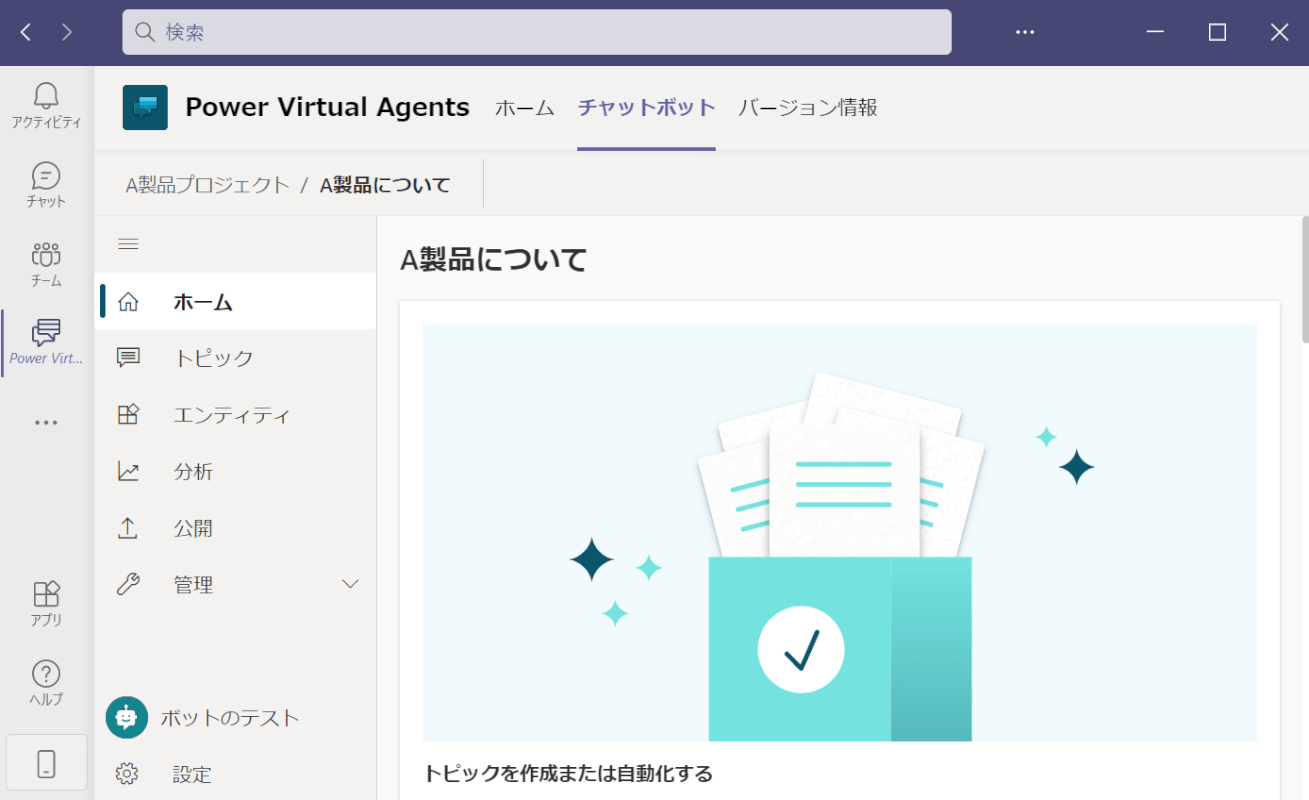Expand the 管理 chevron

(350, 584)
